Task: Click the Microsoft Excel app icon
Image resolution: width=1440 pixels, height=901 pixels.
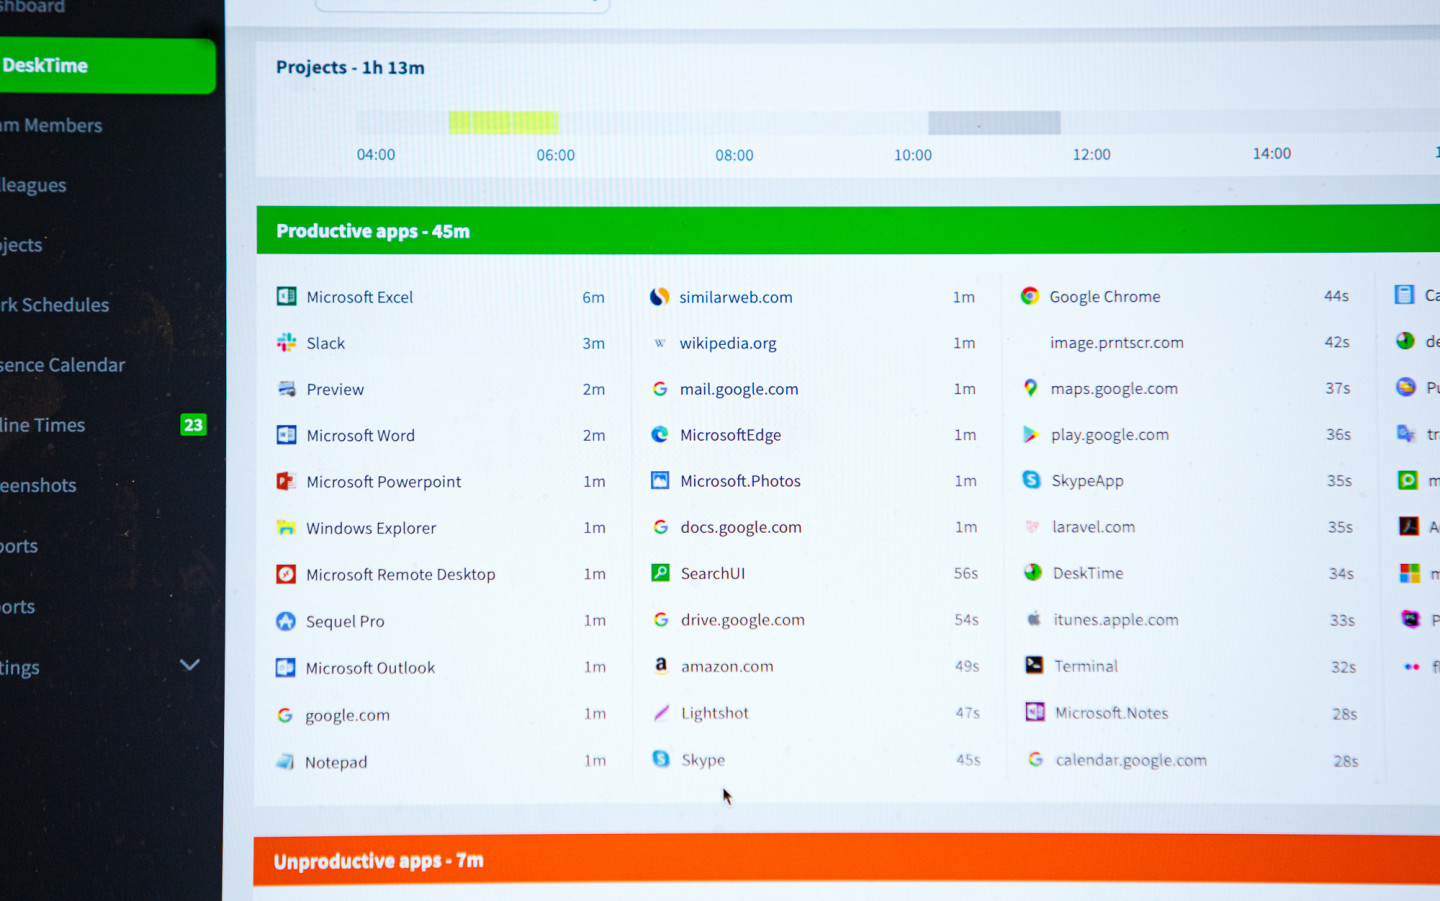Action: coord(286,296)
